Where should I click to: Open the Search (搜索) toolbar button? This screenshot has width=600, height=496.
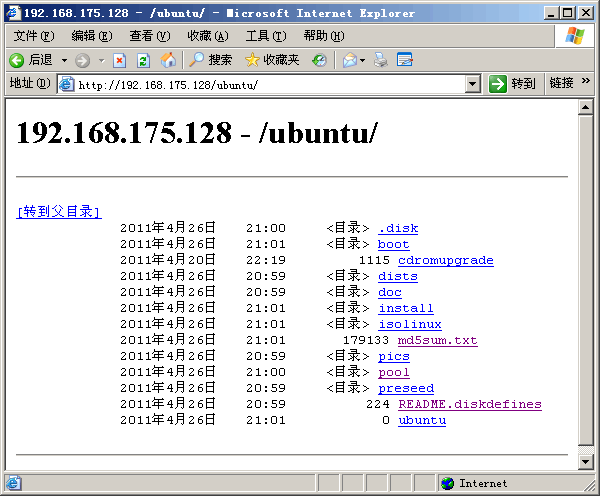click(x=211, y=60)
